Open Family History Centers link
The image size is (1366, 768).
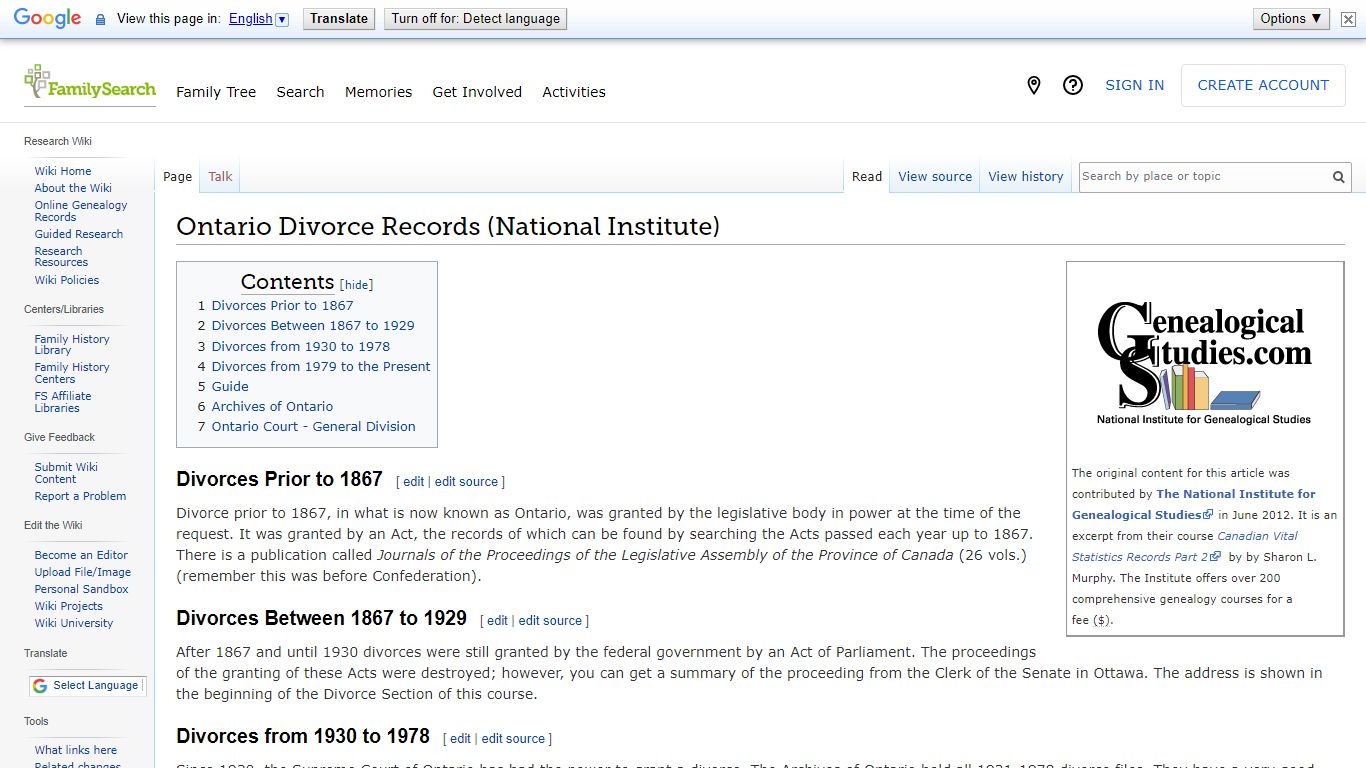pyautogui.click(x=72, y=373)
